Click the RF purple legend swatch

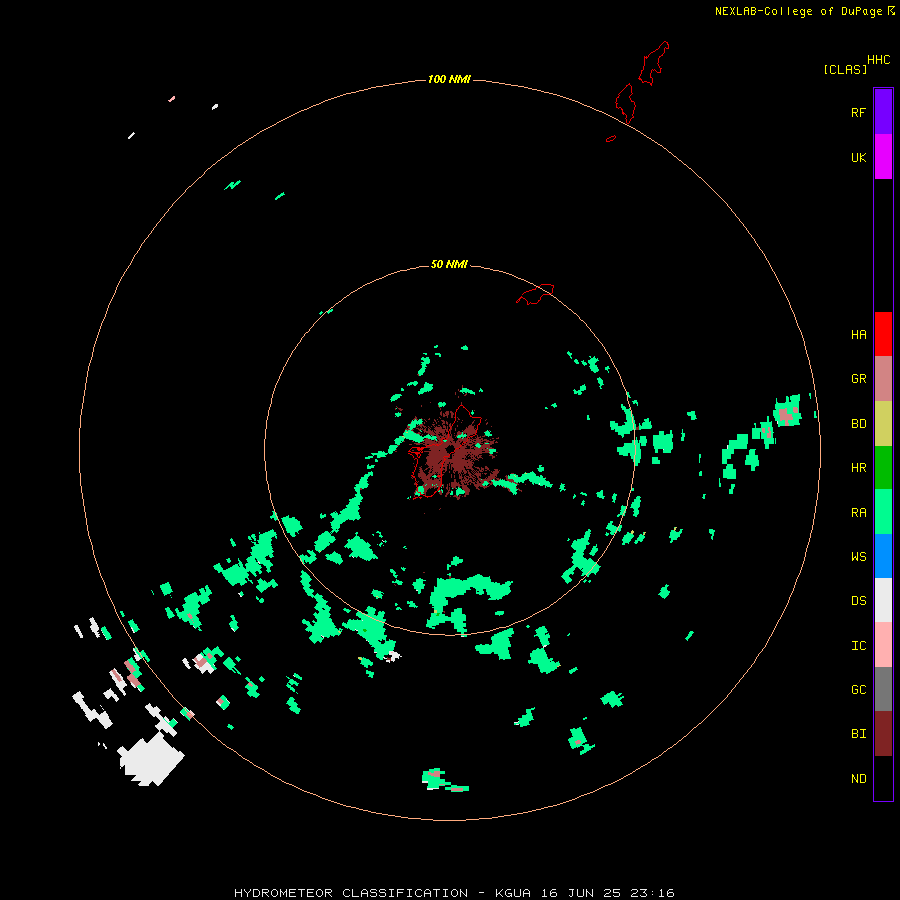(883, 112)
